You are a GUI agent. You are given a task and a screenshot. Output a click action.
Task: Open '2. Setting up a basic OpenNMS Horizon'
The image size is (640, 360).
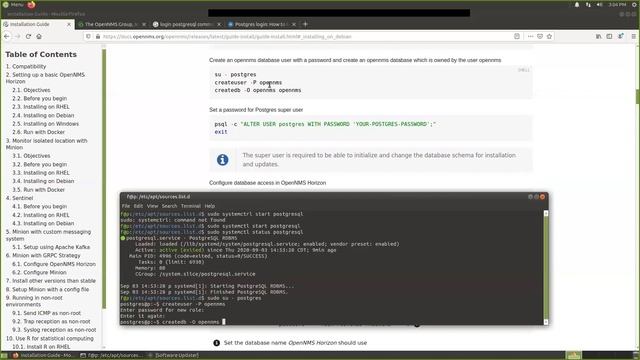(45, 78)
